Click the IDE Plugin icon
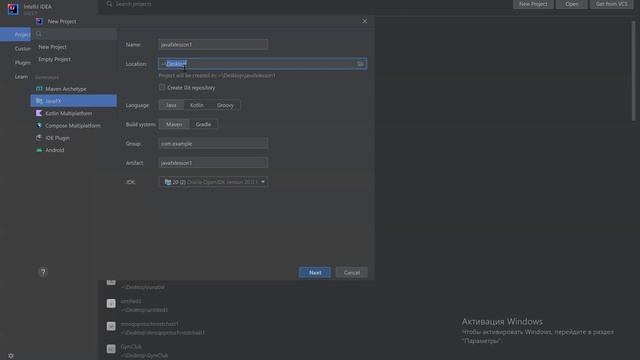Viewport: 640px width, 360px height. (39, 138)
